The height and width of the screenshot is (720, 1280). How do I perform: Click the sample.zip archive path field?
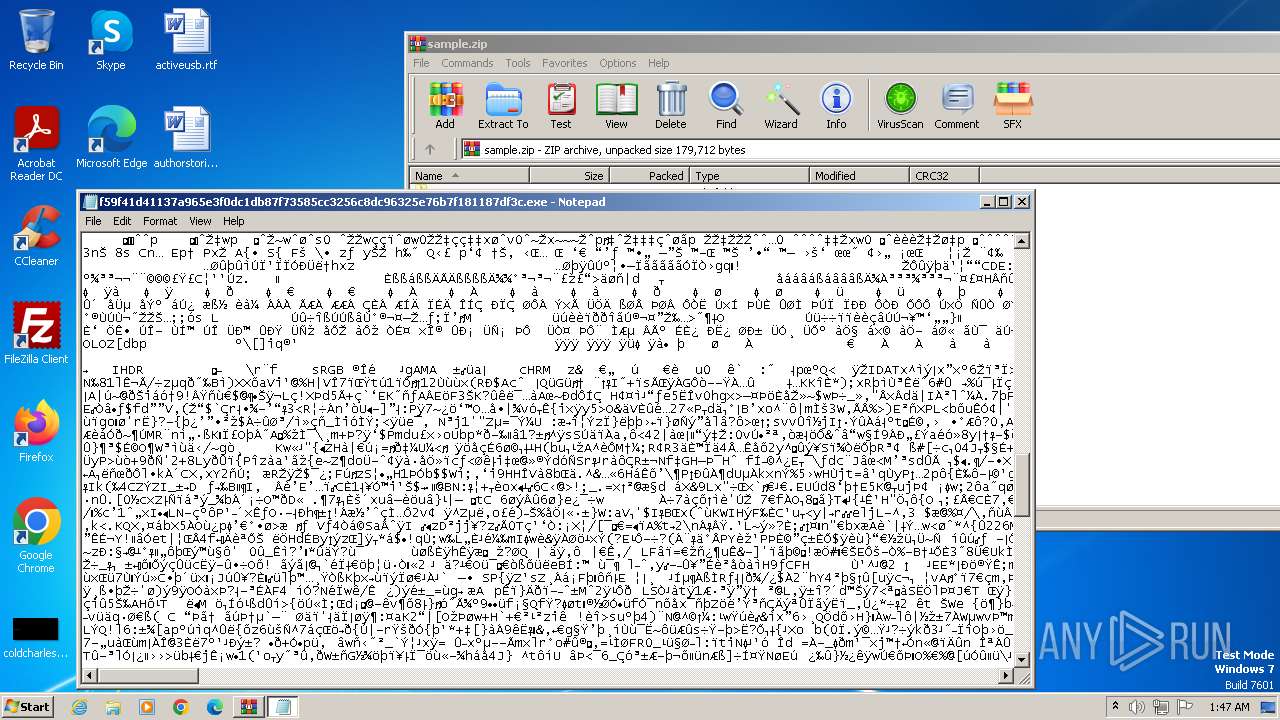(x=870, y=150)
